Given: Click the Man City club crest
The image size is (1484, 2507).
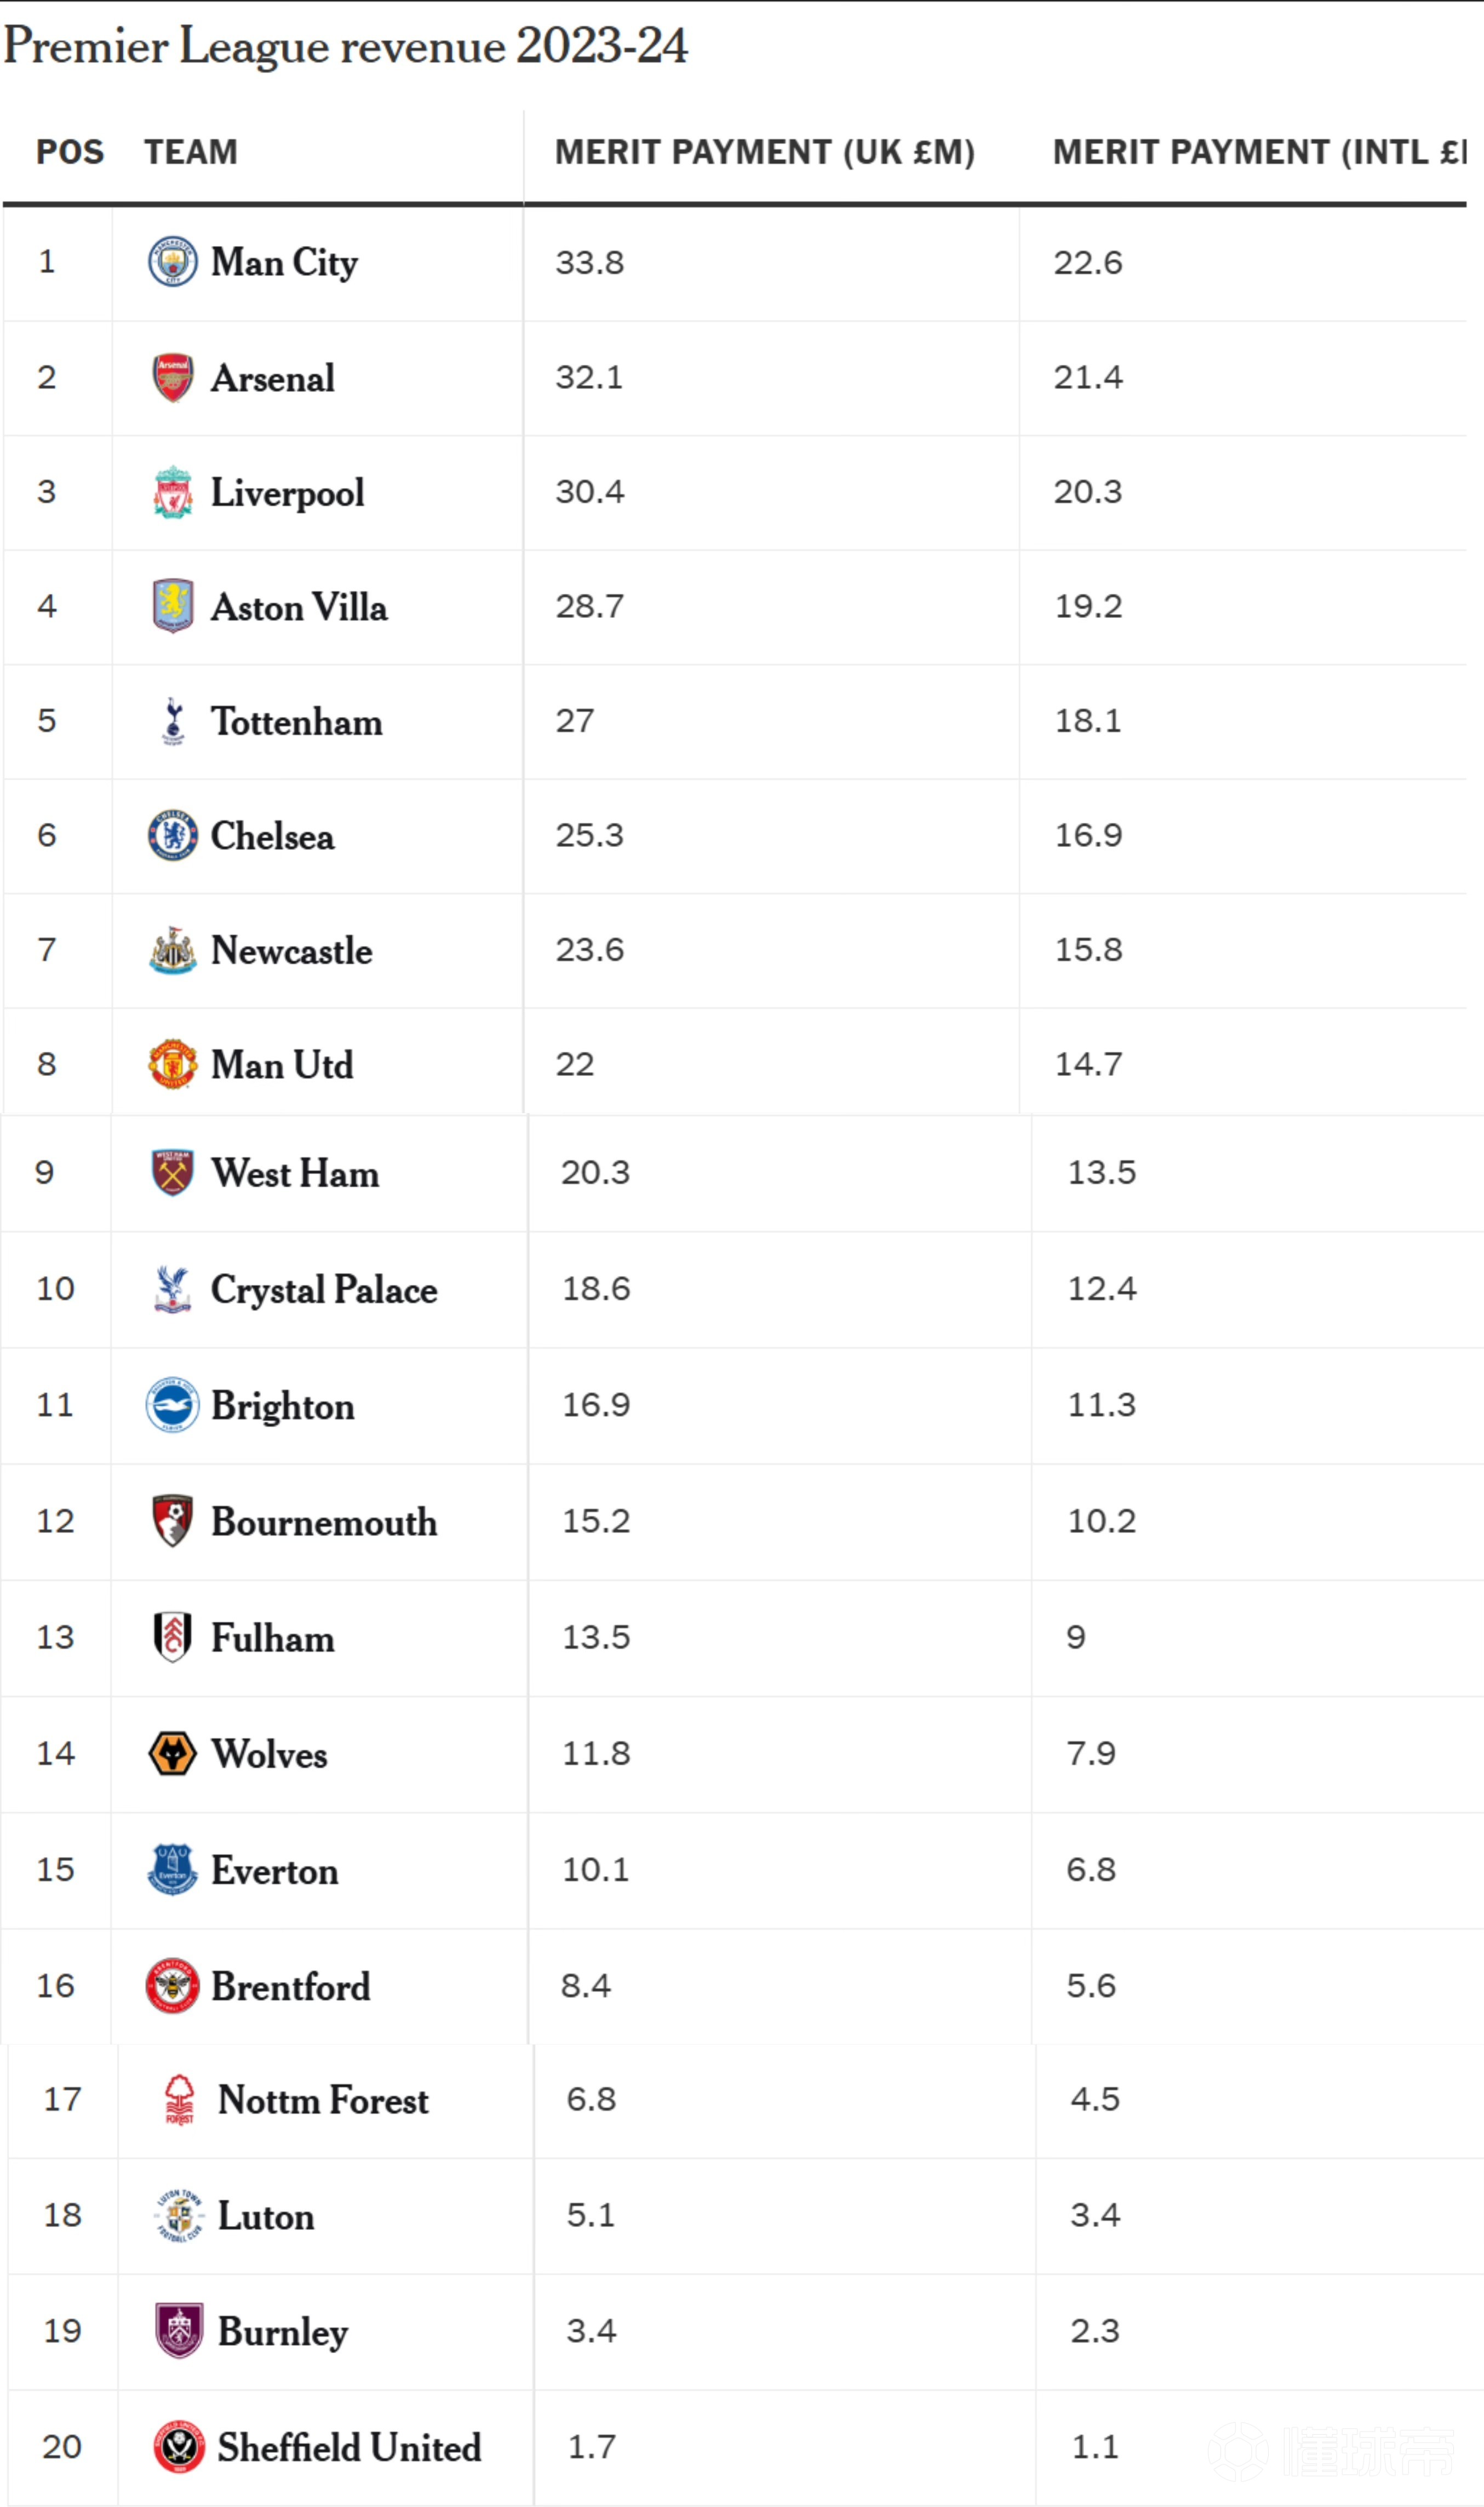Looking at the screenshot, I should pos(172,262).
